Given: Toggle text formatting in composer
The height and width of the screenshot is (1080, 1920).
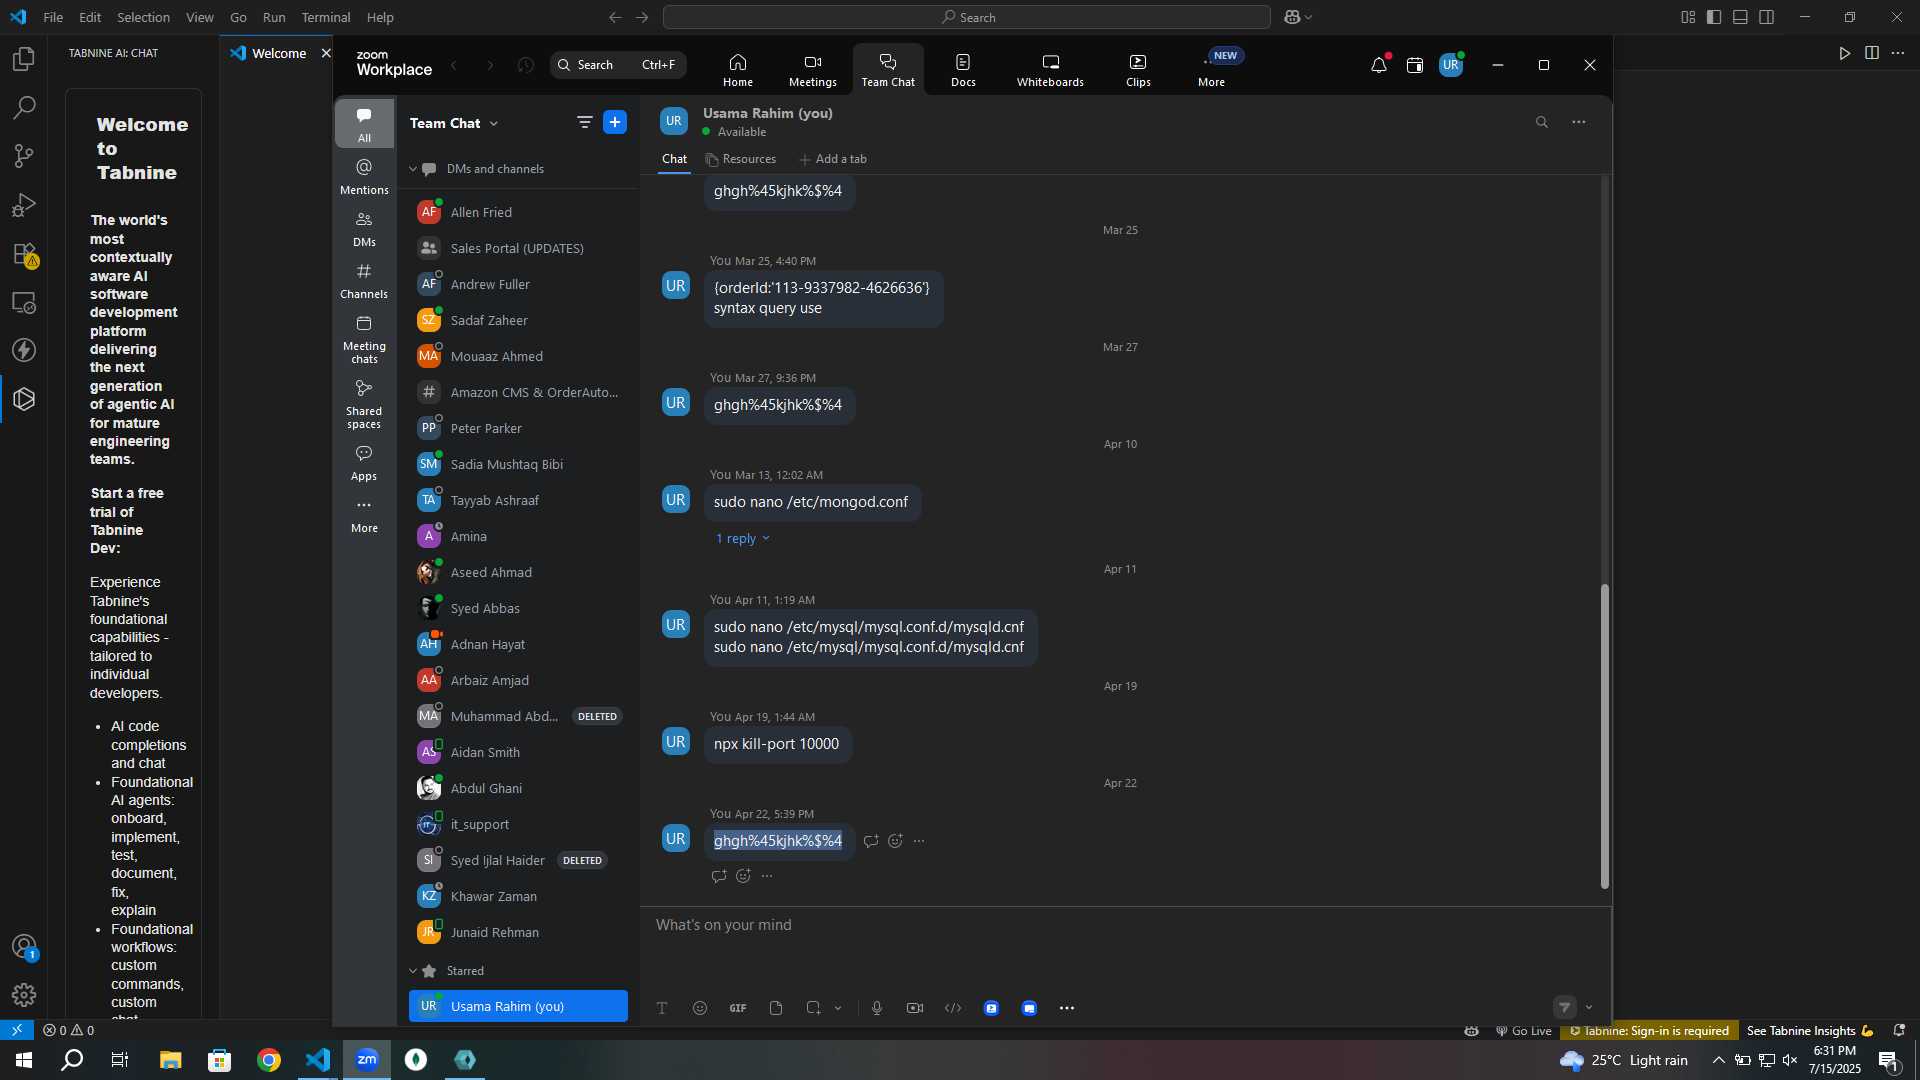Looking at the screenshot, I should [662, 1008].
